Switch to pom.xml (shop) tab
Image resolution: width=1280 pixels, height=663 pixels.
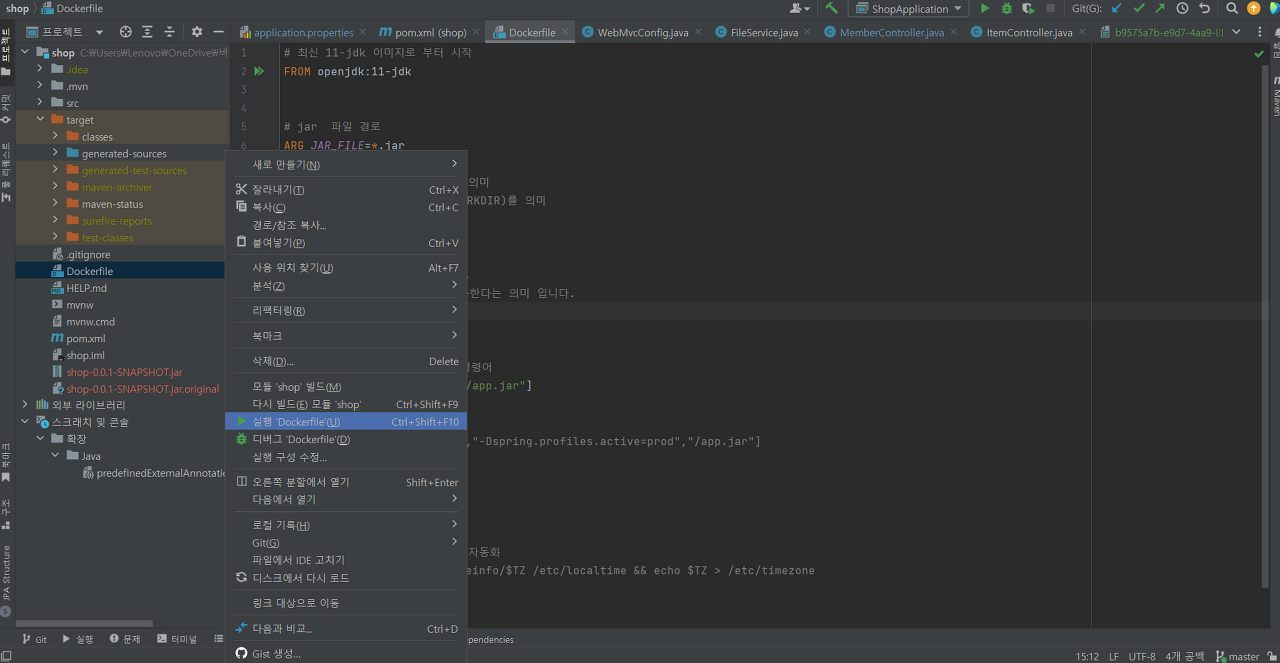430,32
